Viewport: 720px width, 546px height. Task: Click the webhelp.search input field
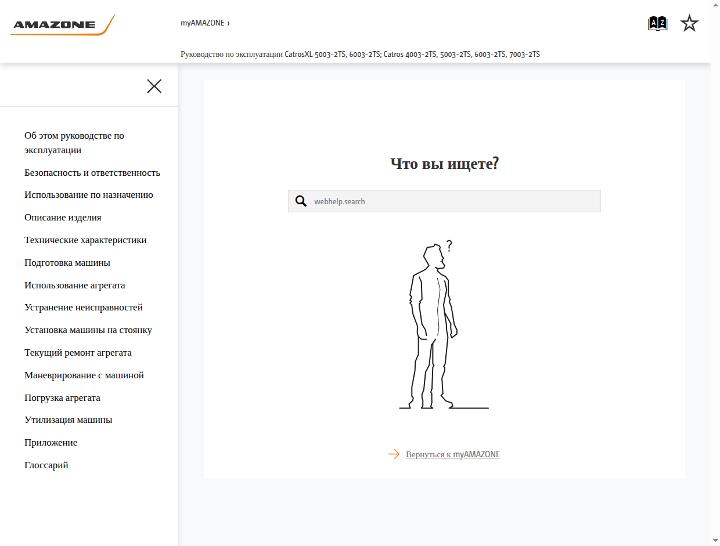pos(444,201)
